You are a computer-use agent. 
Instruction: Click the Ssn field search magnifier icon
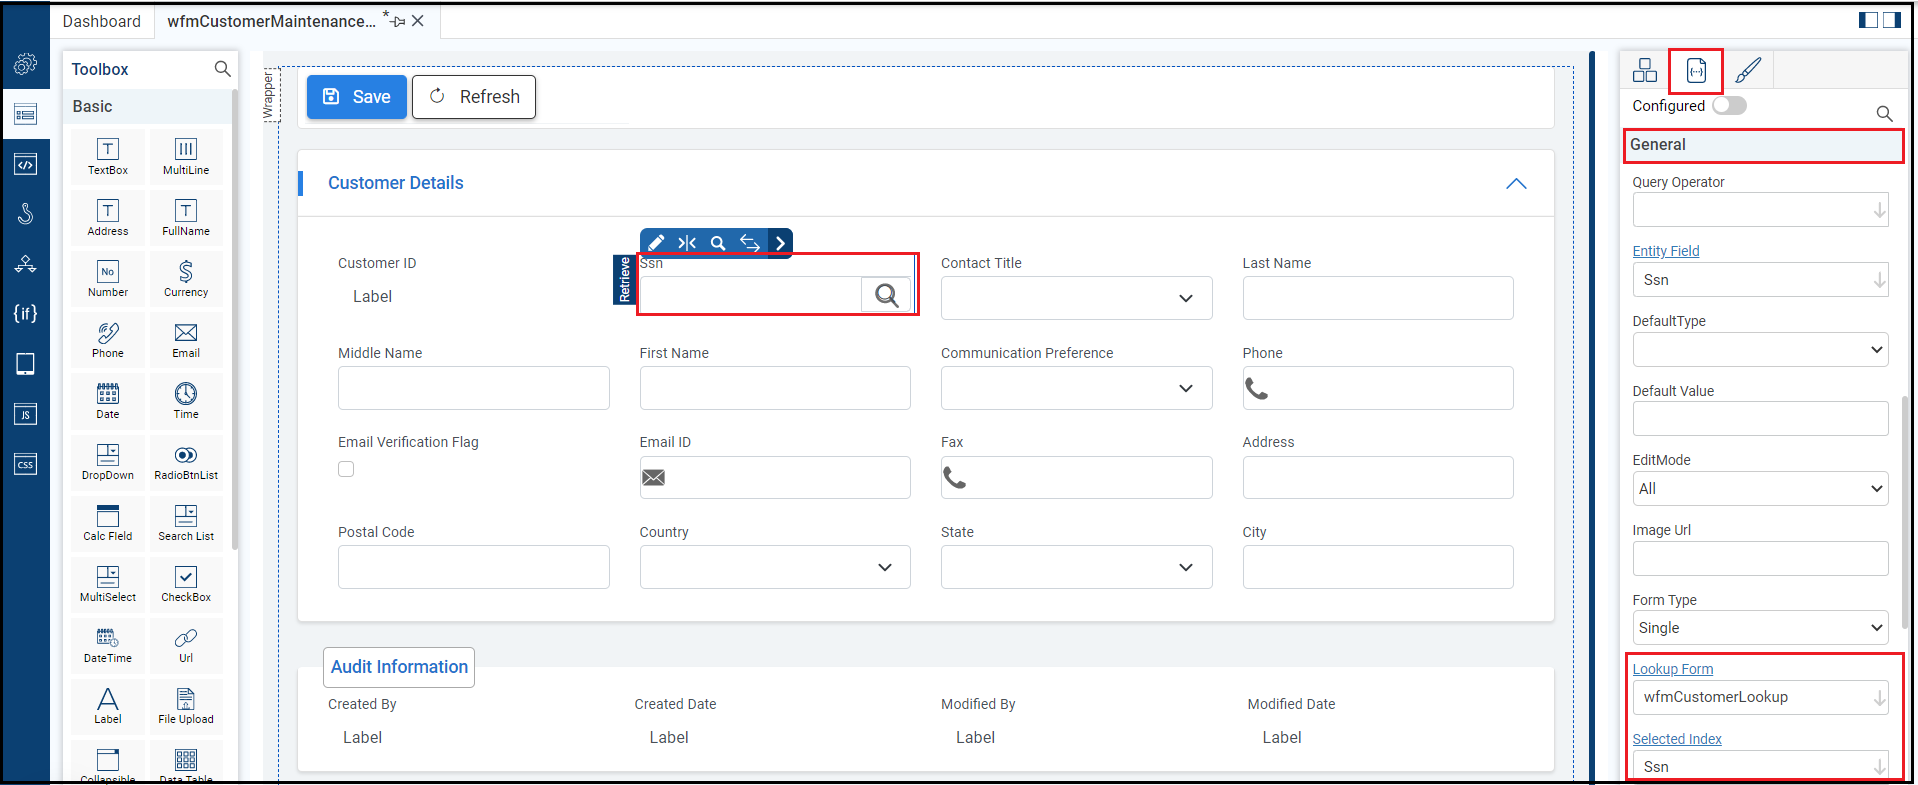[x=886, y=295]
